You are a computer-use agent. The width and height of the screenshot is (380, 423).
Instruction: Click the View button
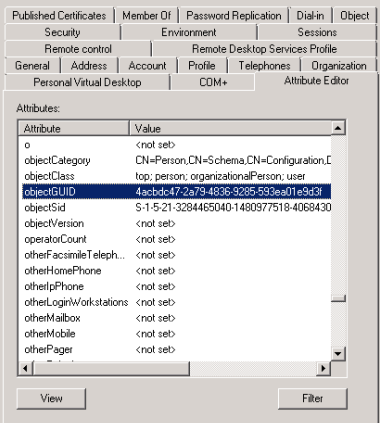point(51,398)
